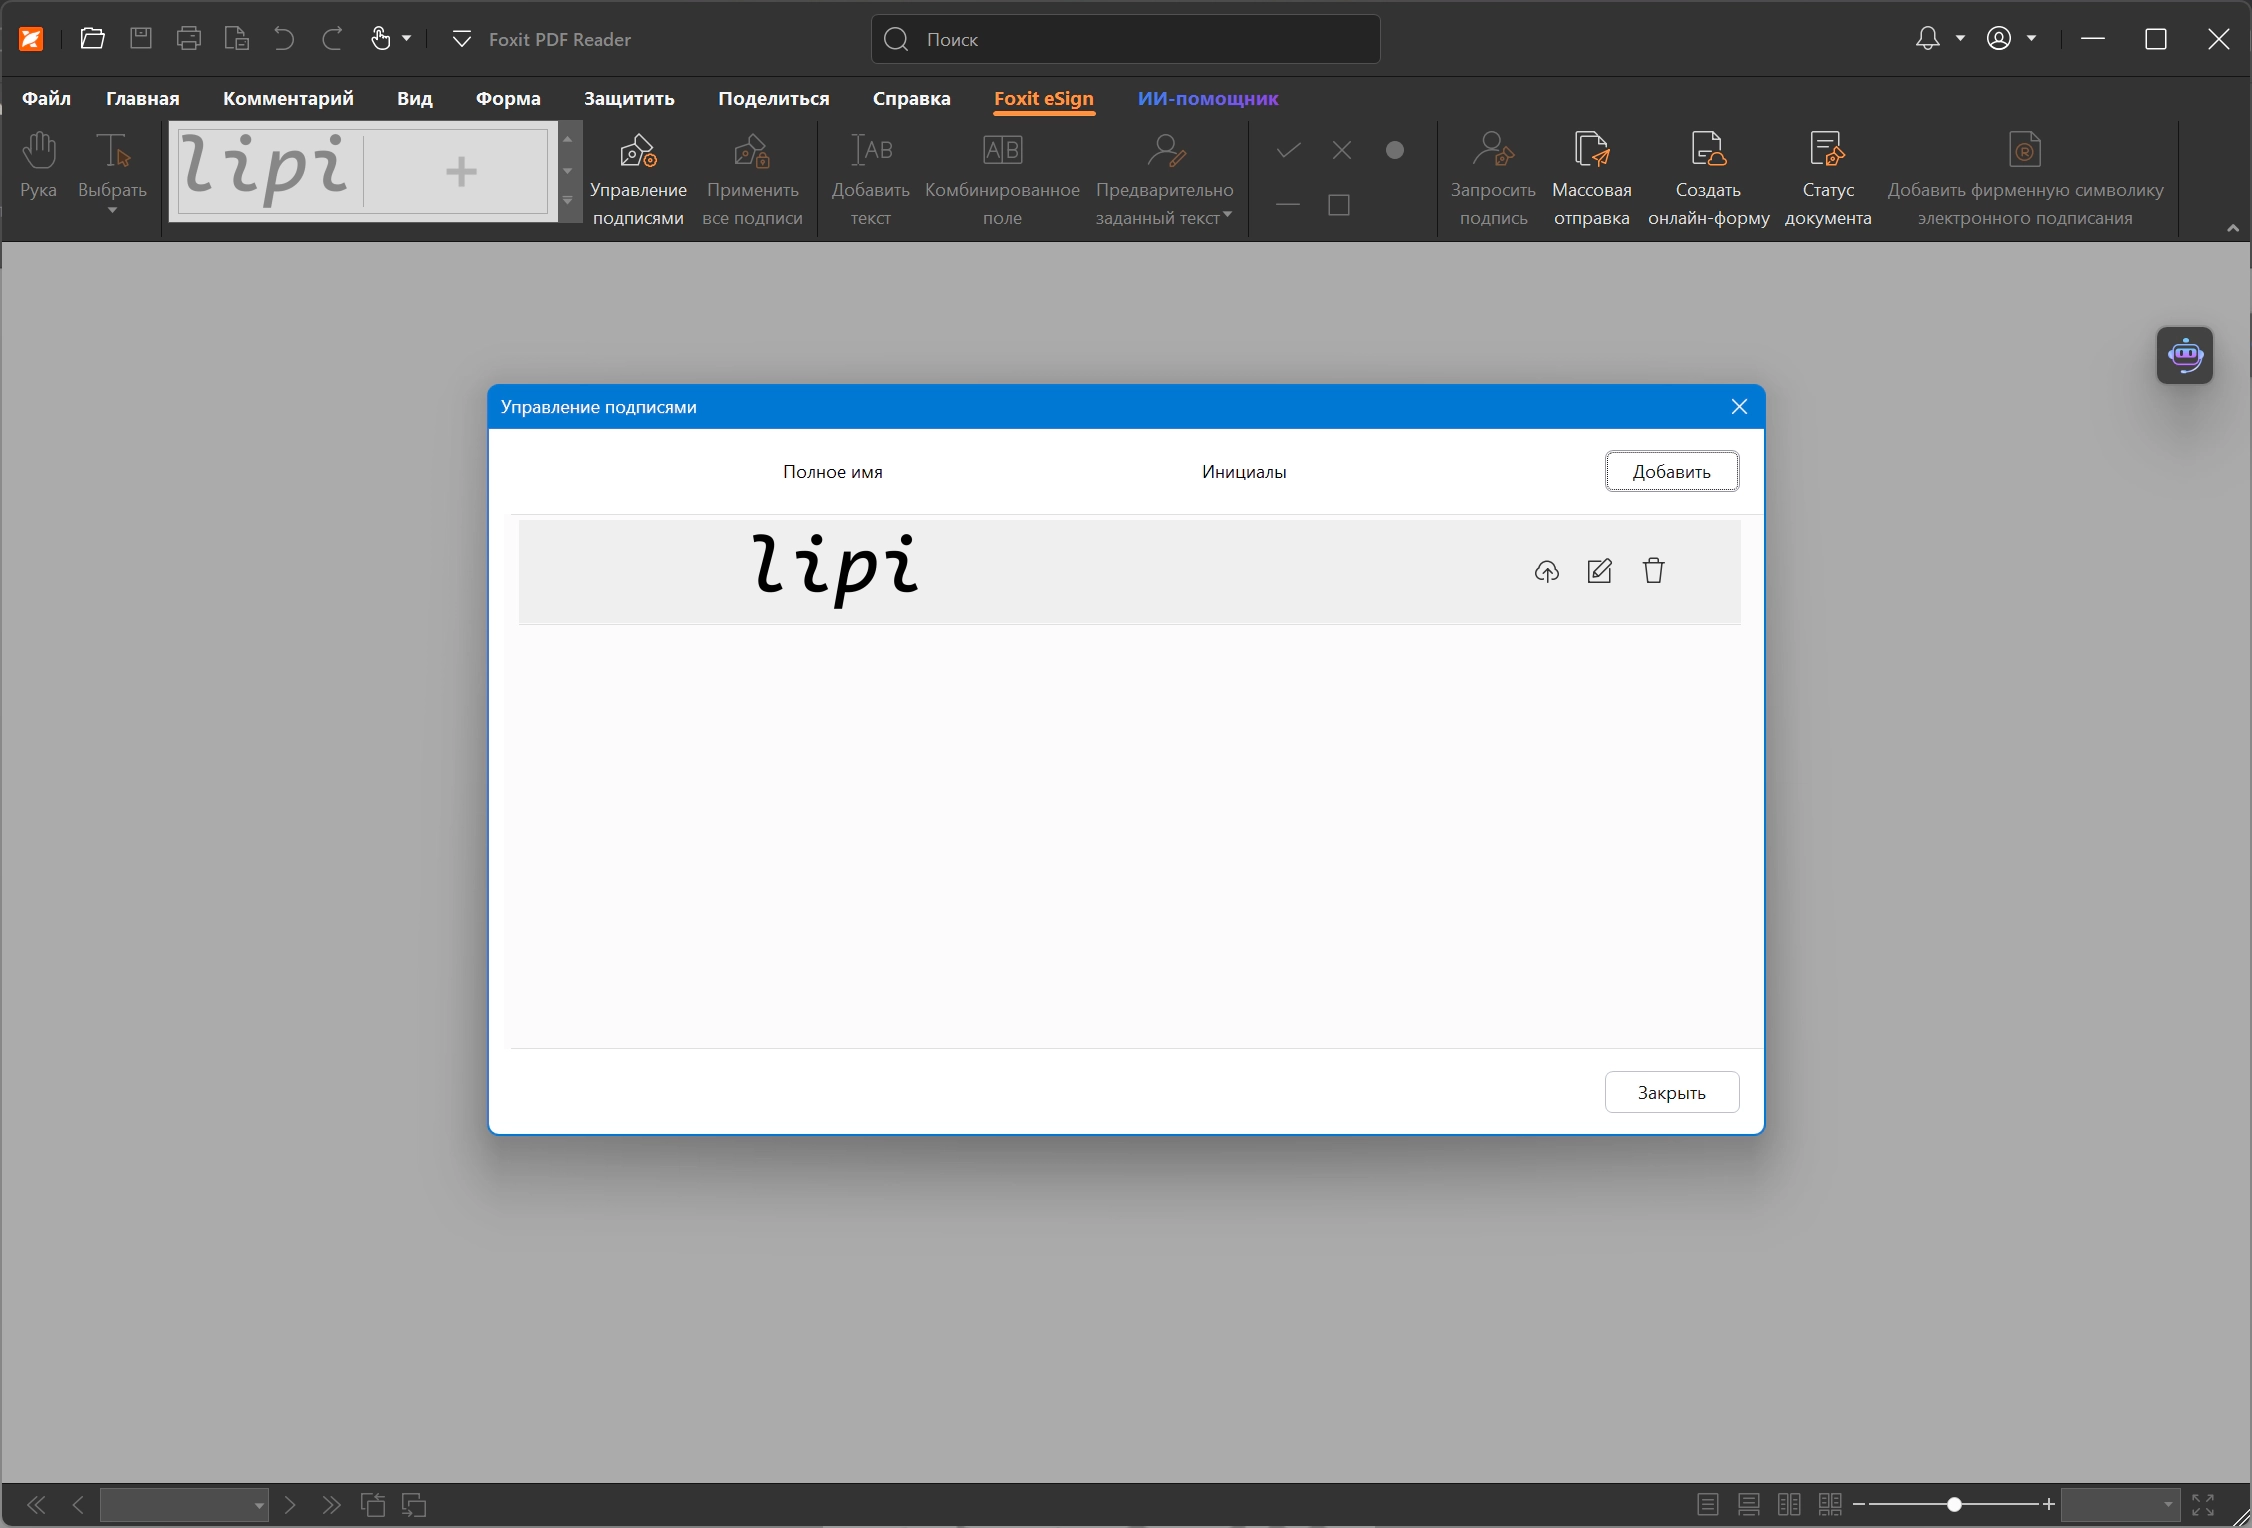The image size is (2252, 1528).
Task: Open notifications bell icon
Action: (x=1927, y=39)
